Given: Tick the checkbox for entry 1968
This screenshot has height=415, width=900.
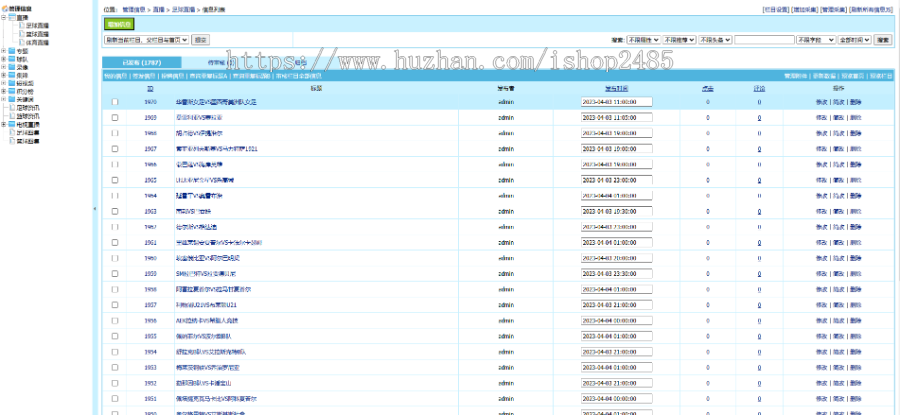Looking at the screenshot, I should coord(115,133).
